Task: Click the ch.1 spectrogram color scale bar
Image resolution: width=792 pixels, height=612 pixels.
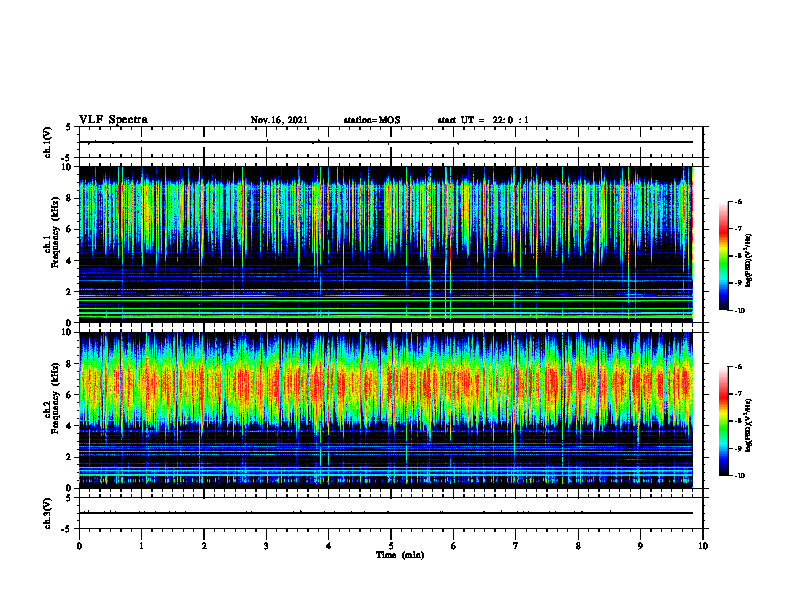Action: point(724,256)
